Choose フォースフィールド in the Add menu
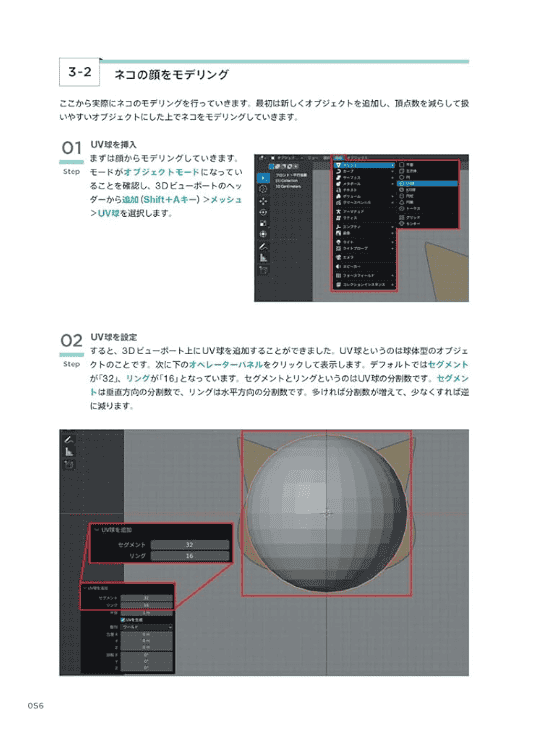534x738 pixels. click(364, 276)
